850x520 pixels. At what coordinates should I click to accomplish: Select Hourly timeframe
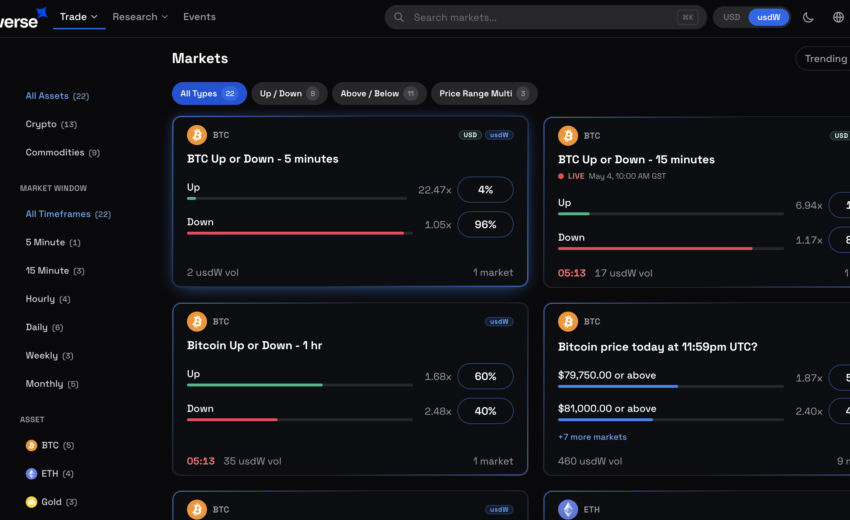click(48, 299)
